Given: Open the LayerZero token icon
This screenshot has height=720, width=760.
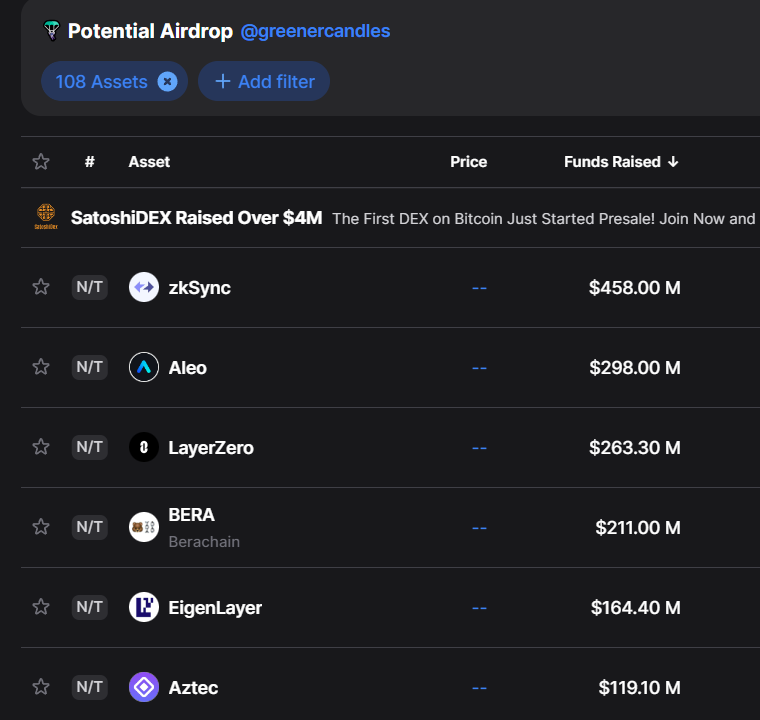Looking at the screenshot, I should pos(144,447).
